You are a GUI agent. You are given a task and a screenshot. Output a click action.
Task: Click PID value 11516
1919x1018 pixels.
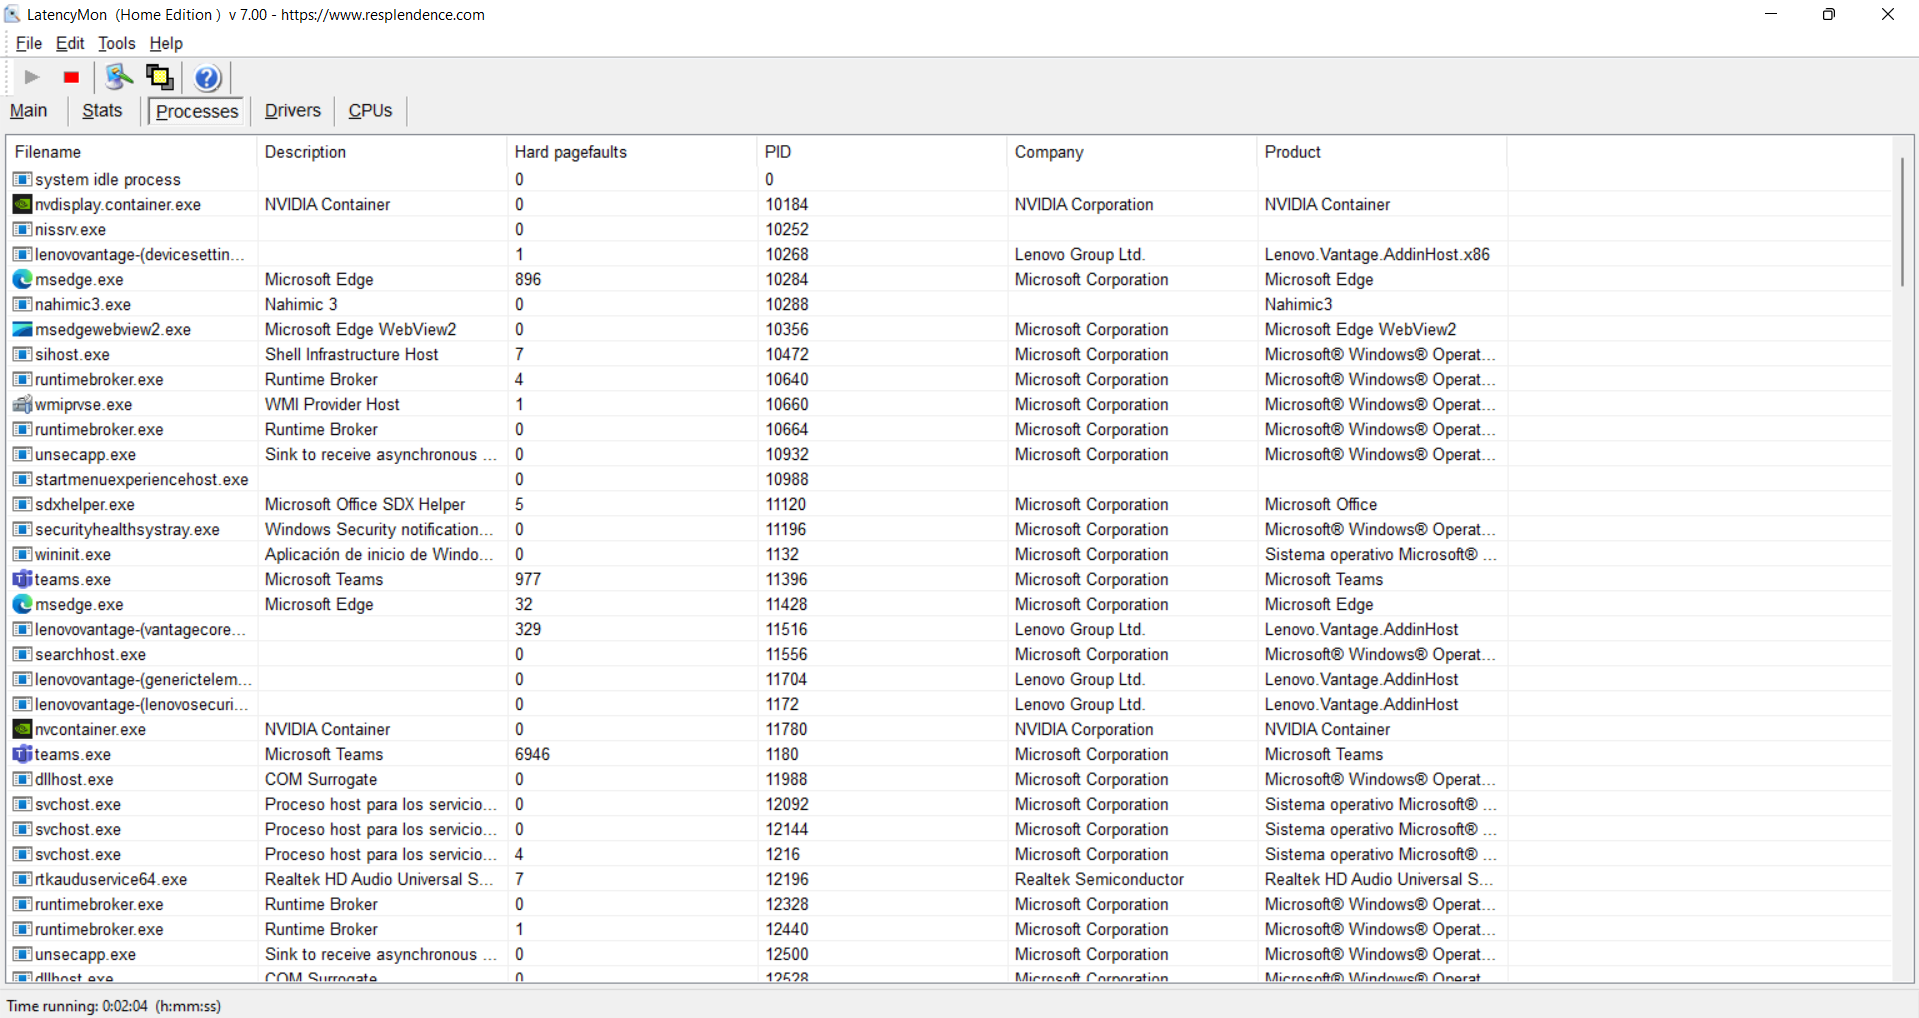pyautogui.click(x=786, y=629)
